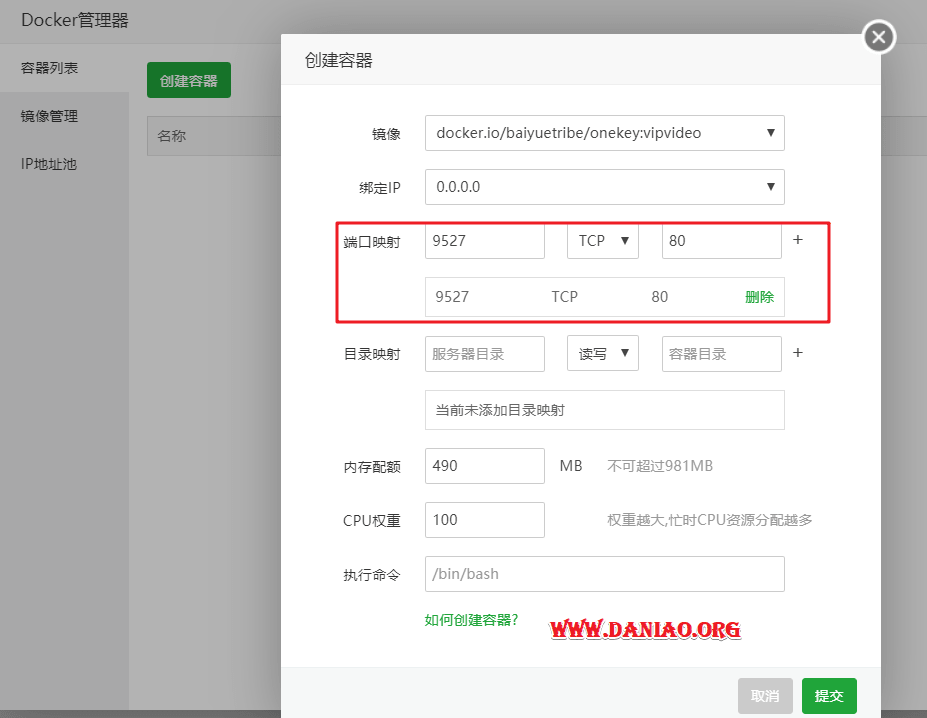The height and width of the screenshot is (718, 927).
Task: Open the TCP protocol dropdown
Action: pos(602,241)
